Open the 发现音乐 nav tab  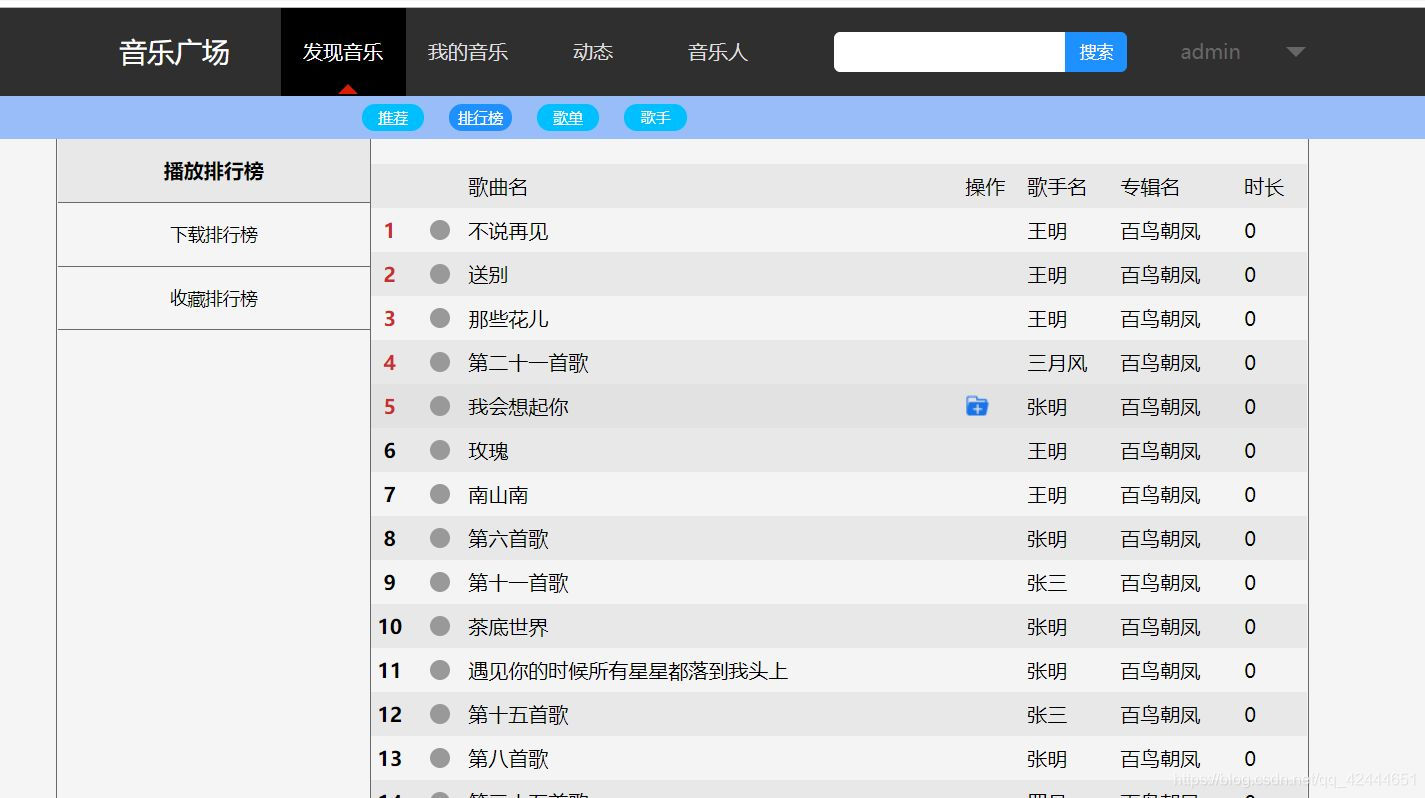(x=343, y=52)
